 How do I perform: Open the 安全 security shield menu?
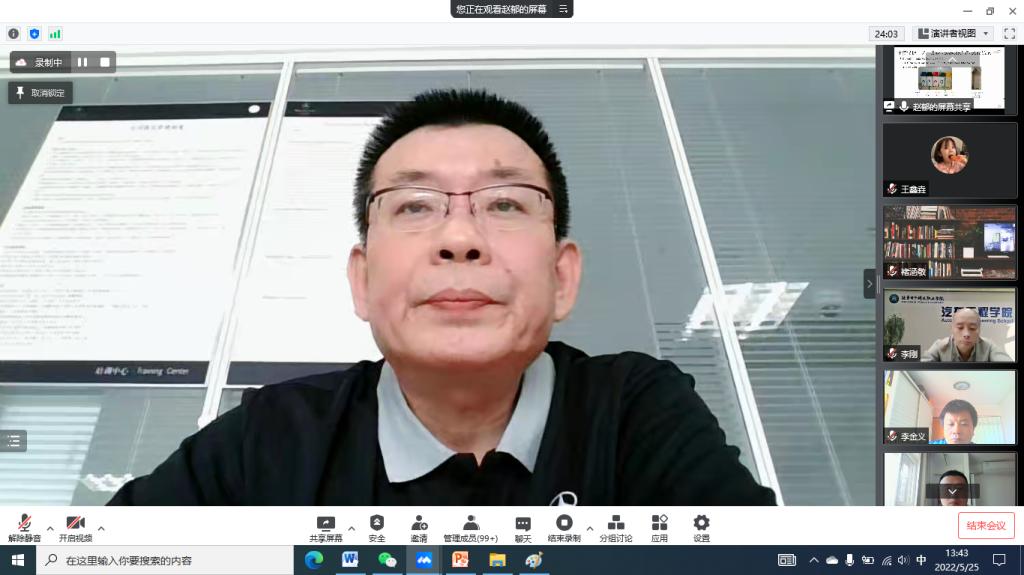click(x=377, y=528)
